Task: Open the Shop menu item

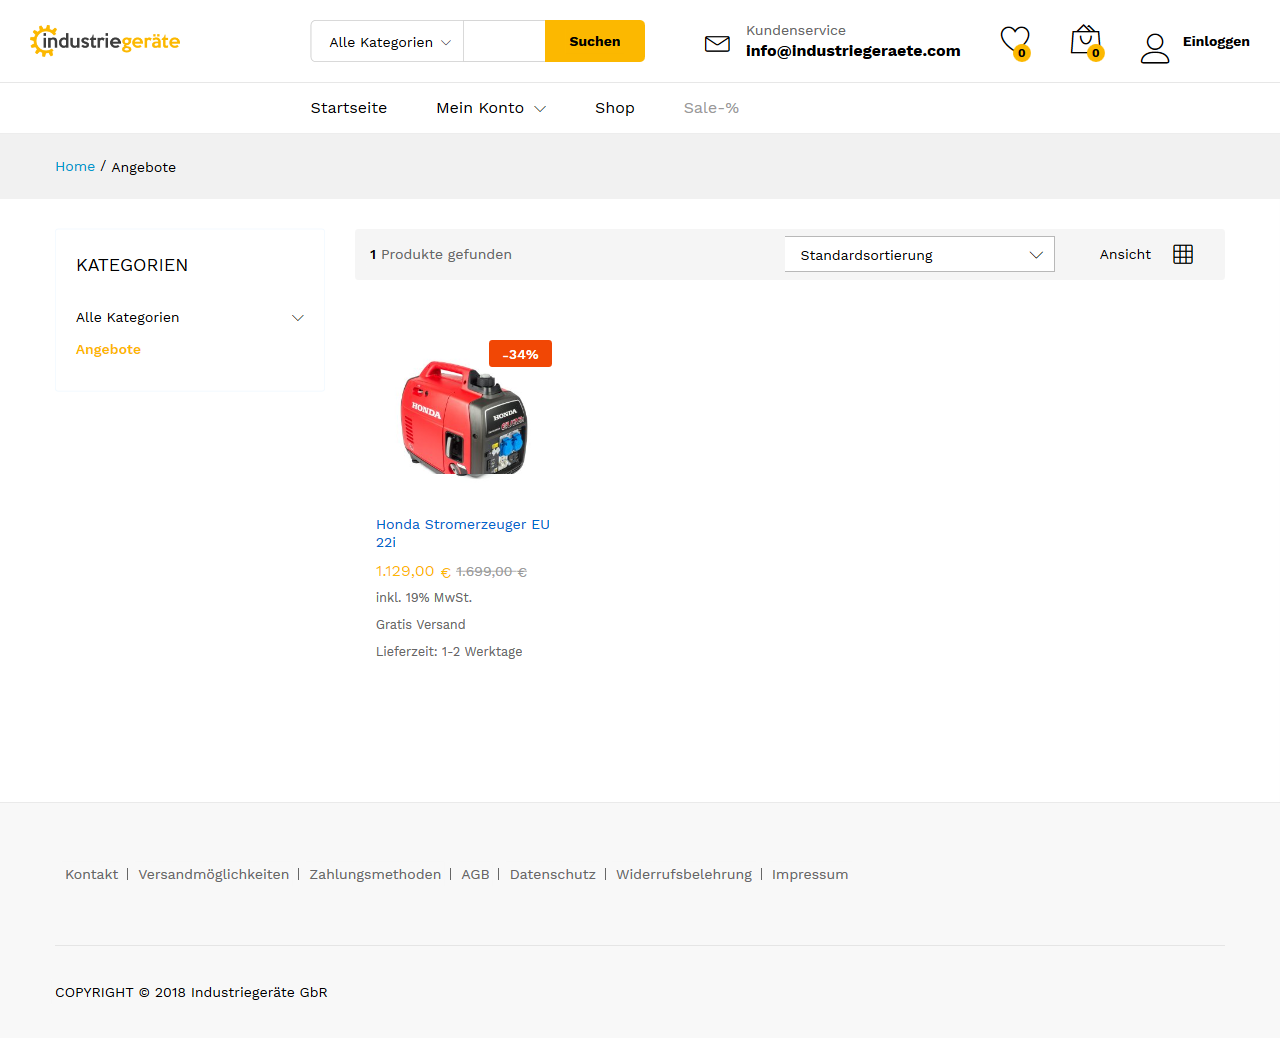Action: [x=615, y=108]
